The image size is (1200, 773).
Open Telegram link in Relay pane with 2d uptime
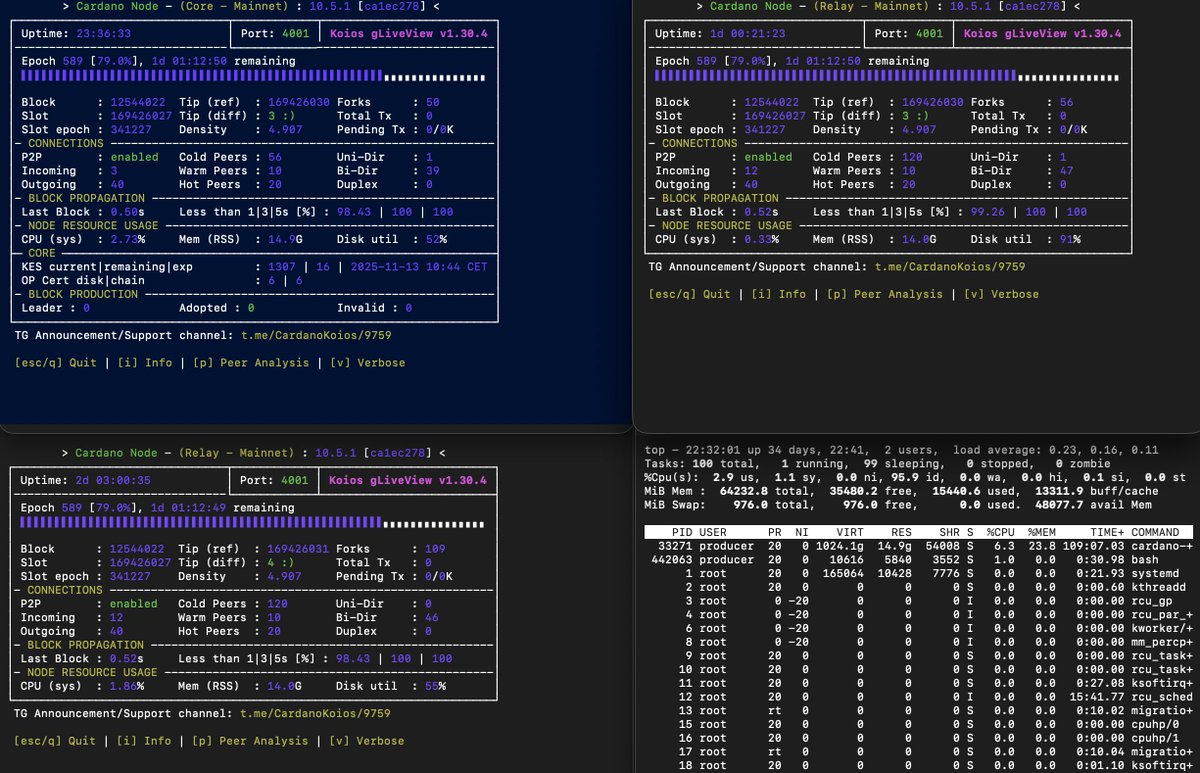315,714
